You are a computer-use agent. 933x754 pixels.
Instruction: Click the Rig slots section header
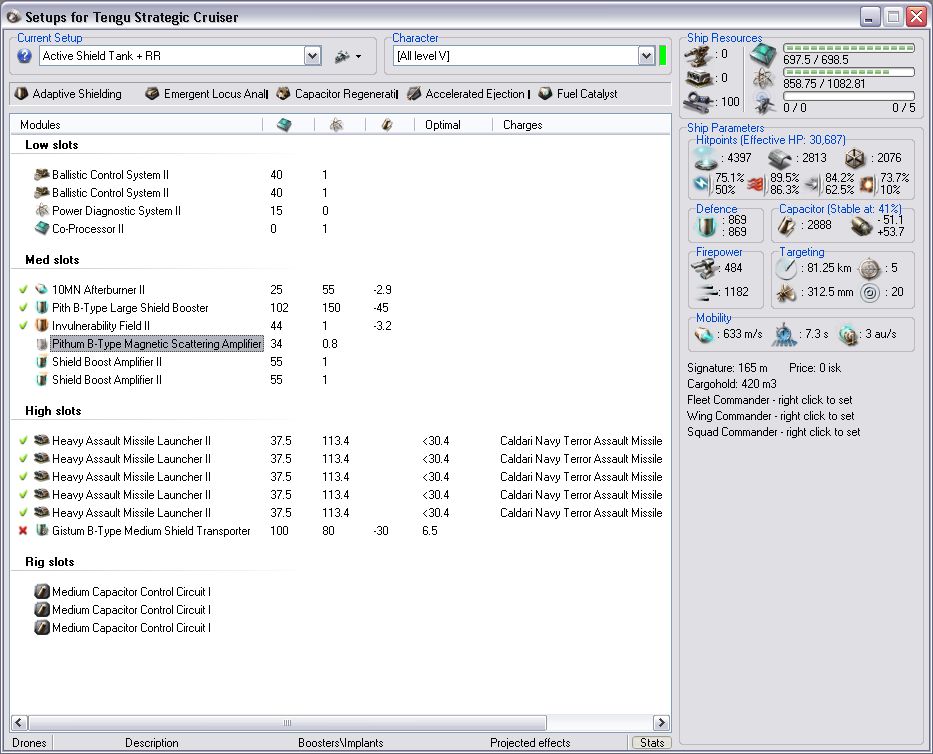(x=49, y=562)
